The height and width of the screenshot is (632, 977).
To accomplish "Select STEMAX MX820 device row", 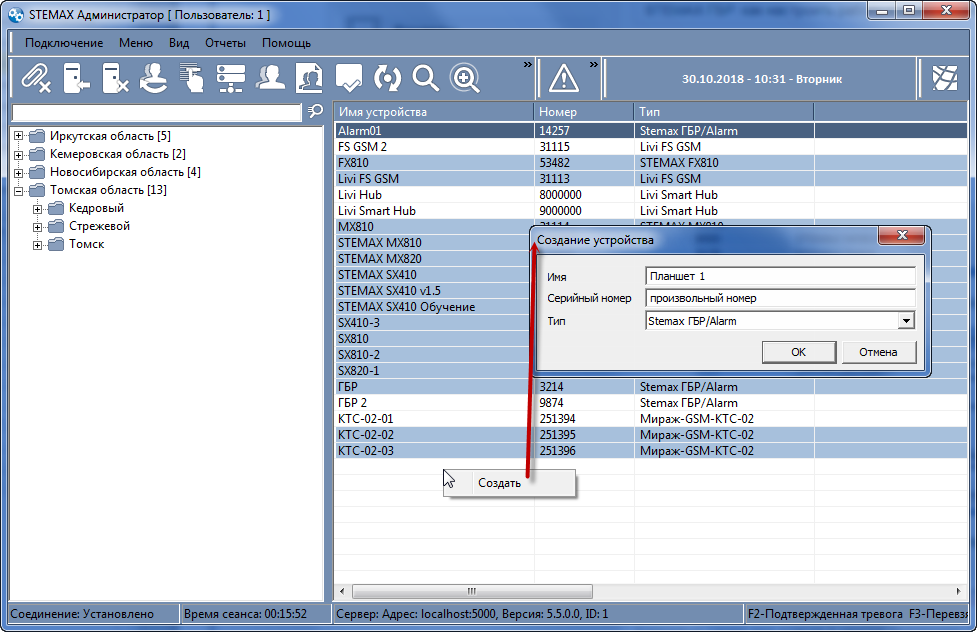I will tap(434, 259).
